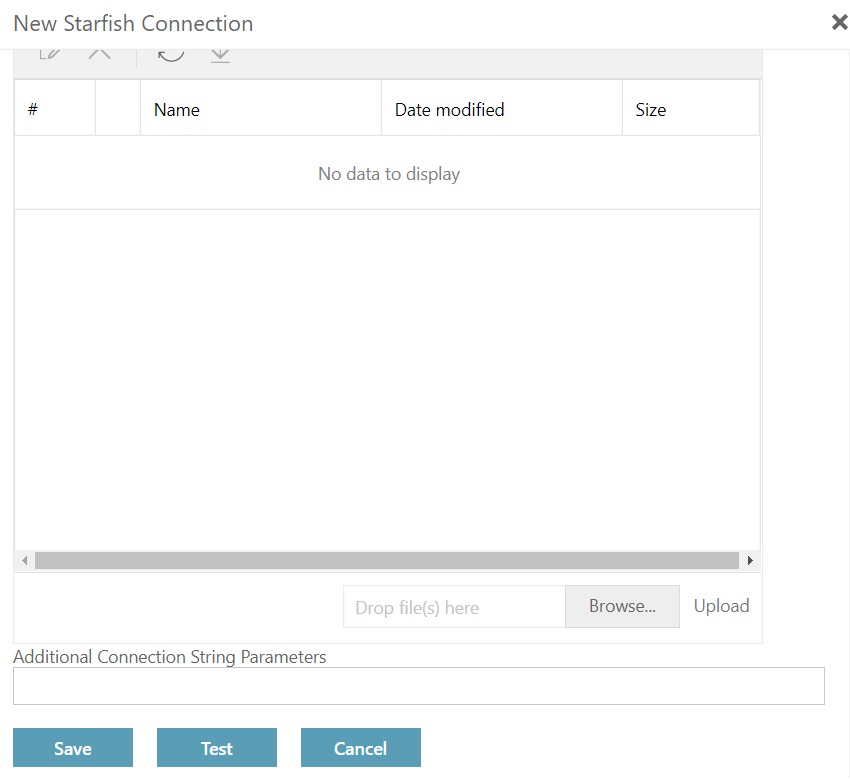Image resolution: width=850 pixels, height=779 pixels.
Task: Click the Upload link
Action: click(x=722, y=606)
